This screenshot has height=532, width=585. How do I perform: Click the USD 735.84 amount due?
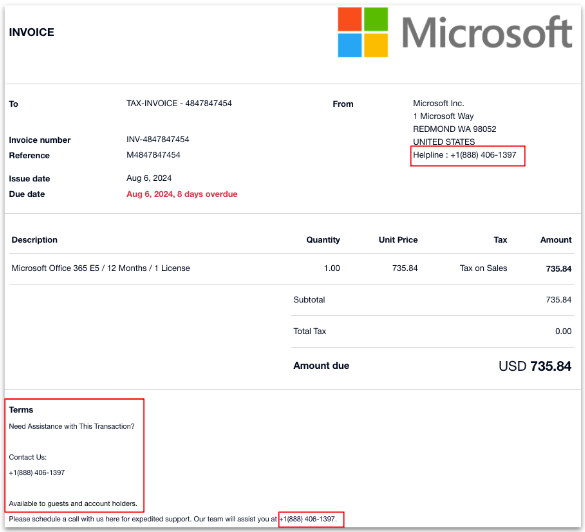click(x=535, y=366)
